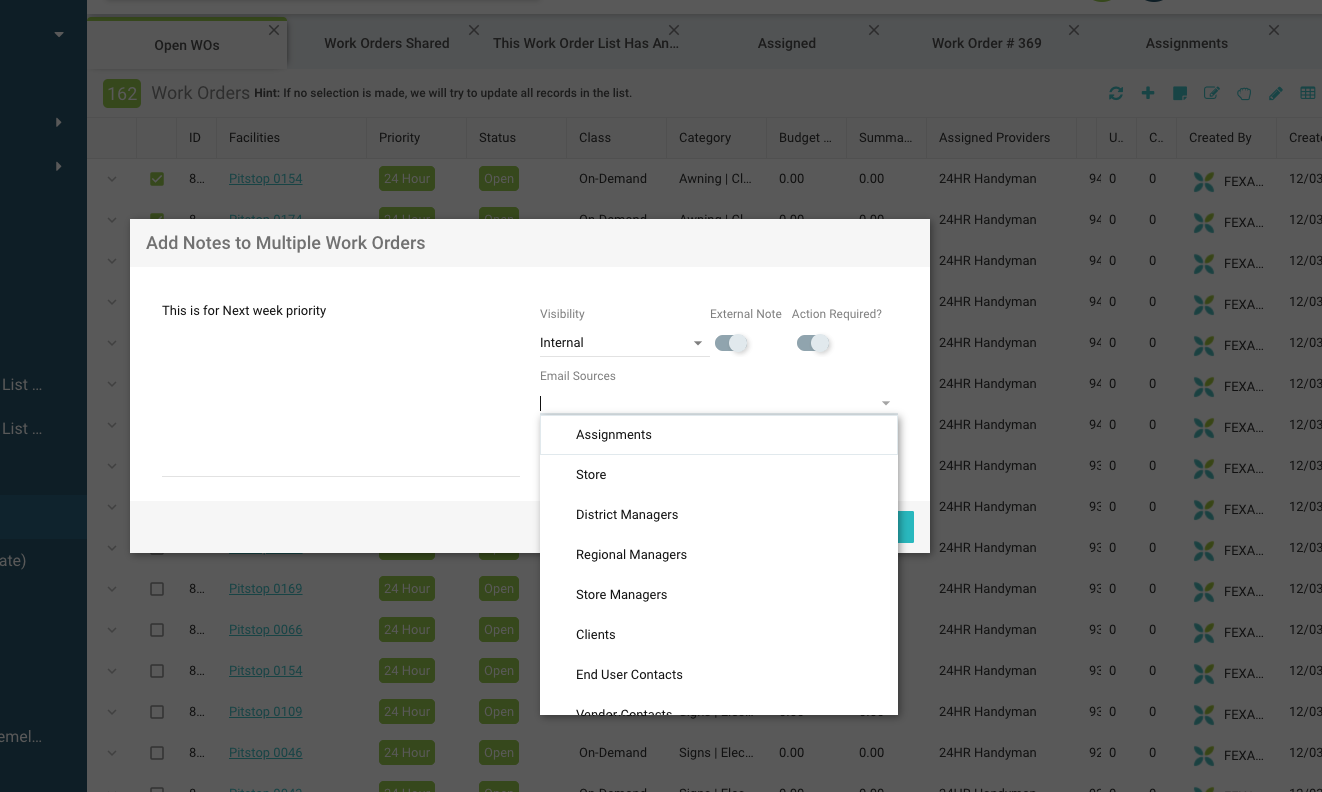Click the sticky note icon in toolbar
The image size is (1322, 792).
tap(1180, 93)
